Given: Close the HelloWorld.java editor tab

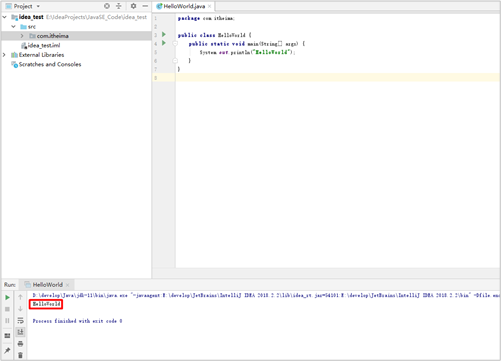Looking at the screenshot, I should tap(209, 6).
